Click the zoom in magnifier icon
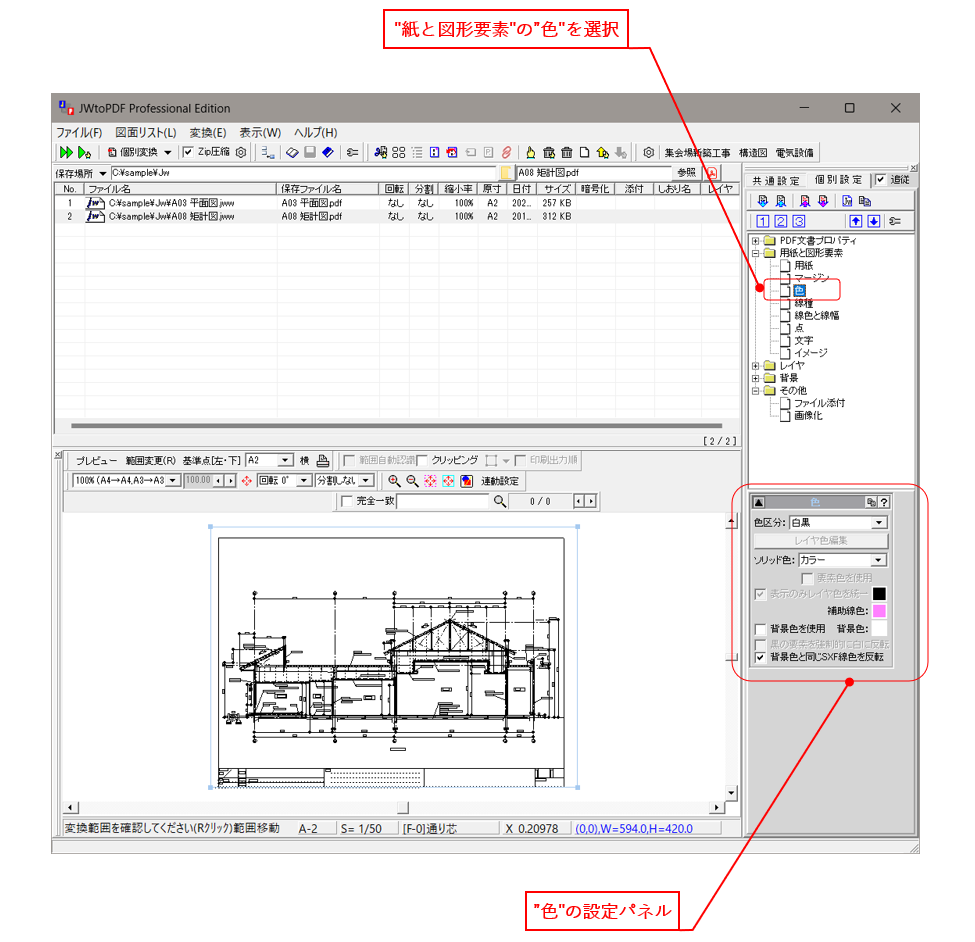 [394, 481]
